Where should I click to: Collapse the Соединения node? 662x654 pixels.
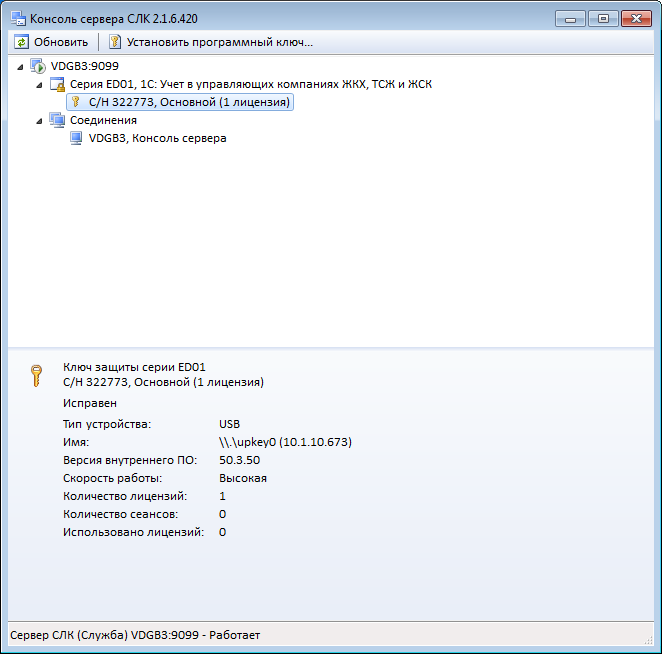pyautogui.click(x=39, y=121)
